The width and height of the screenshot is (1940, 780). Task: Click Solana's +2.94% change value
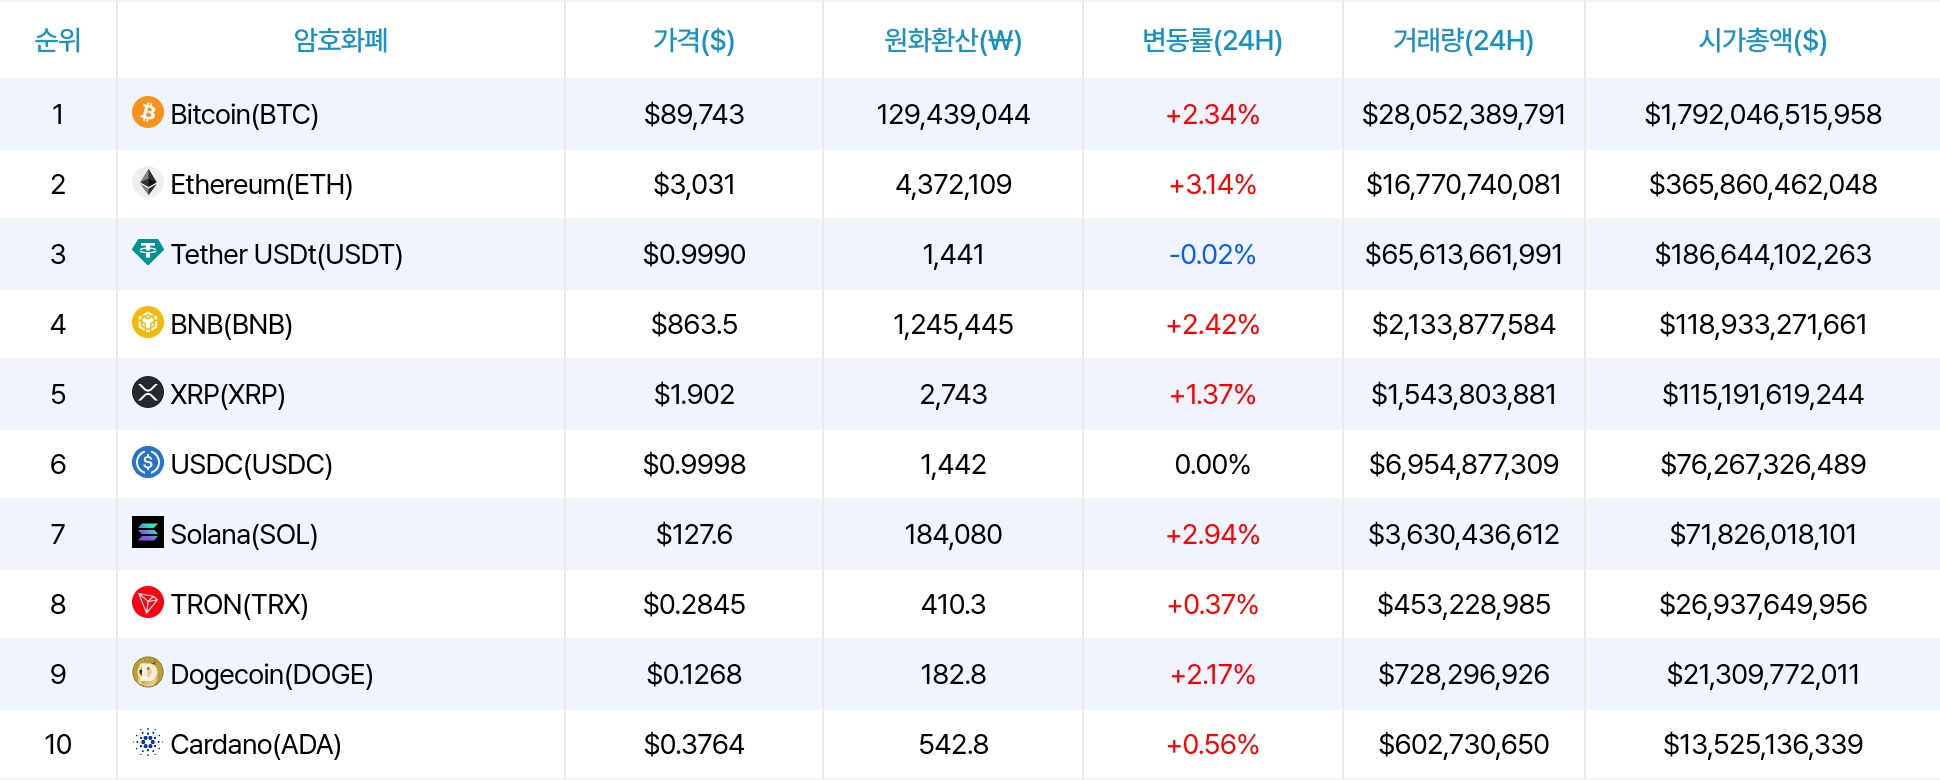1212,534
